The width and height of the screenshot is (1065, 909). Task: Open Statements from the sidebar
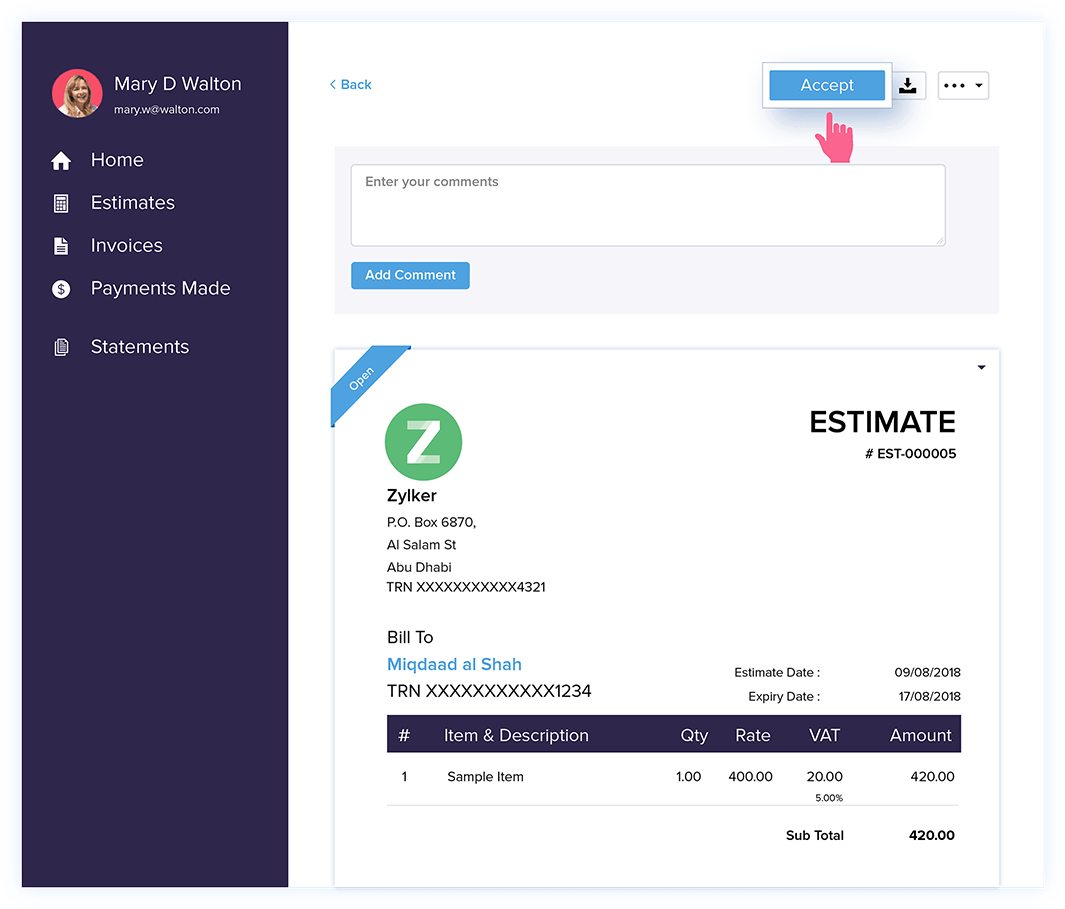140,346
